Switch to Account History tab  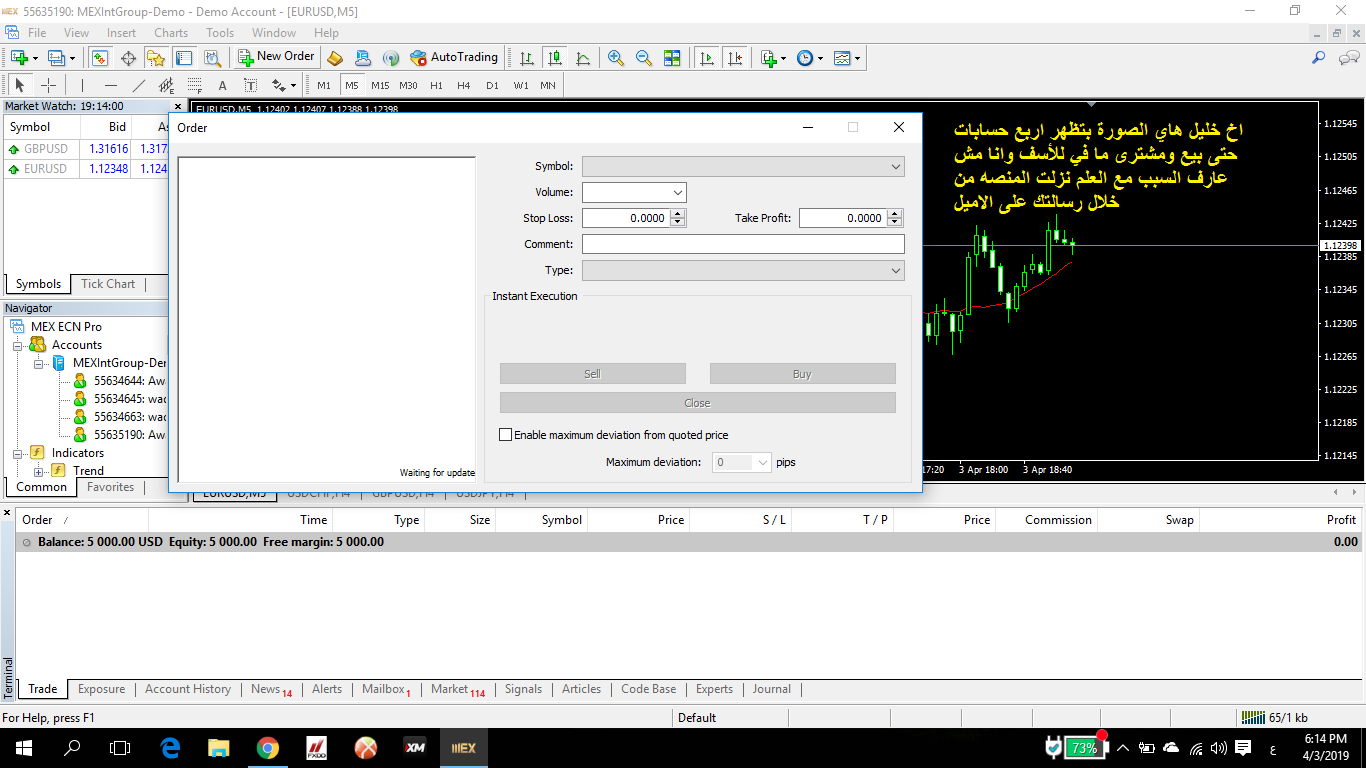click(187, 689)
